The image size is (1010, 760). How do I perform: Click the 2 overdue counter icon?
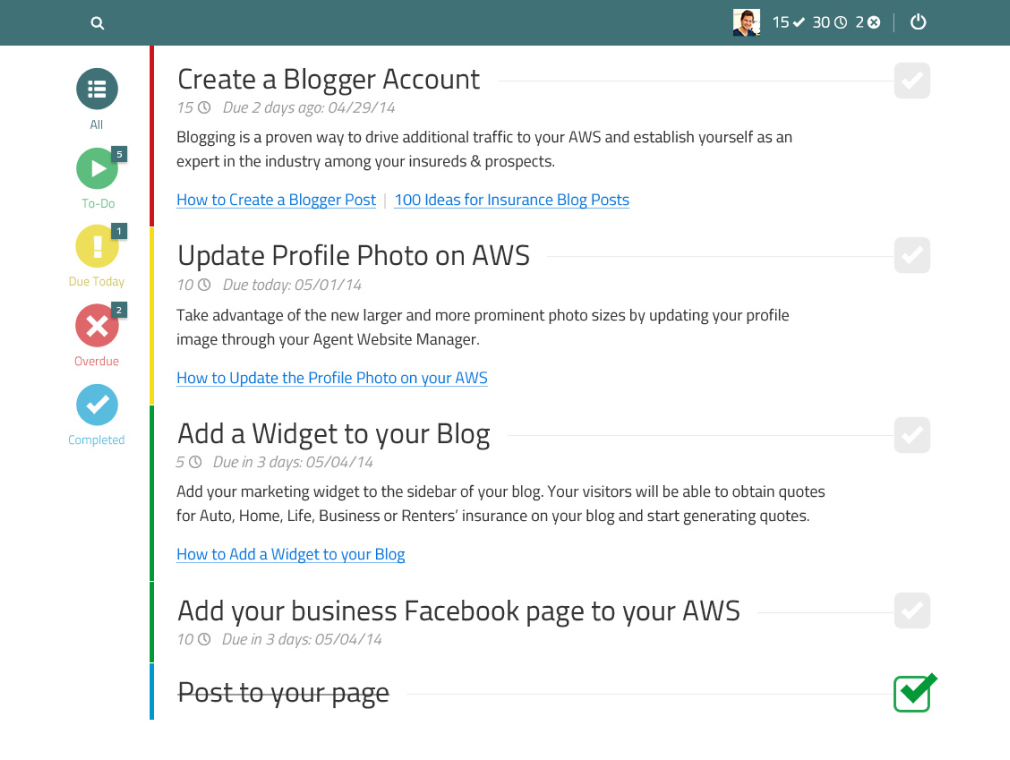point(868,22)
